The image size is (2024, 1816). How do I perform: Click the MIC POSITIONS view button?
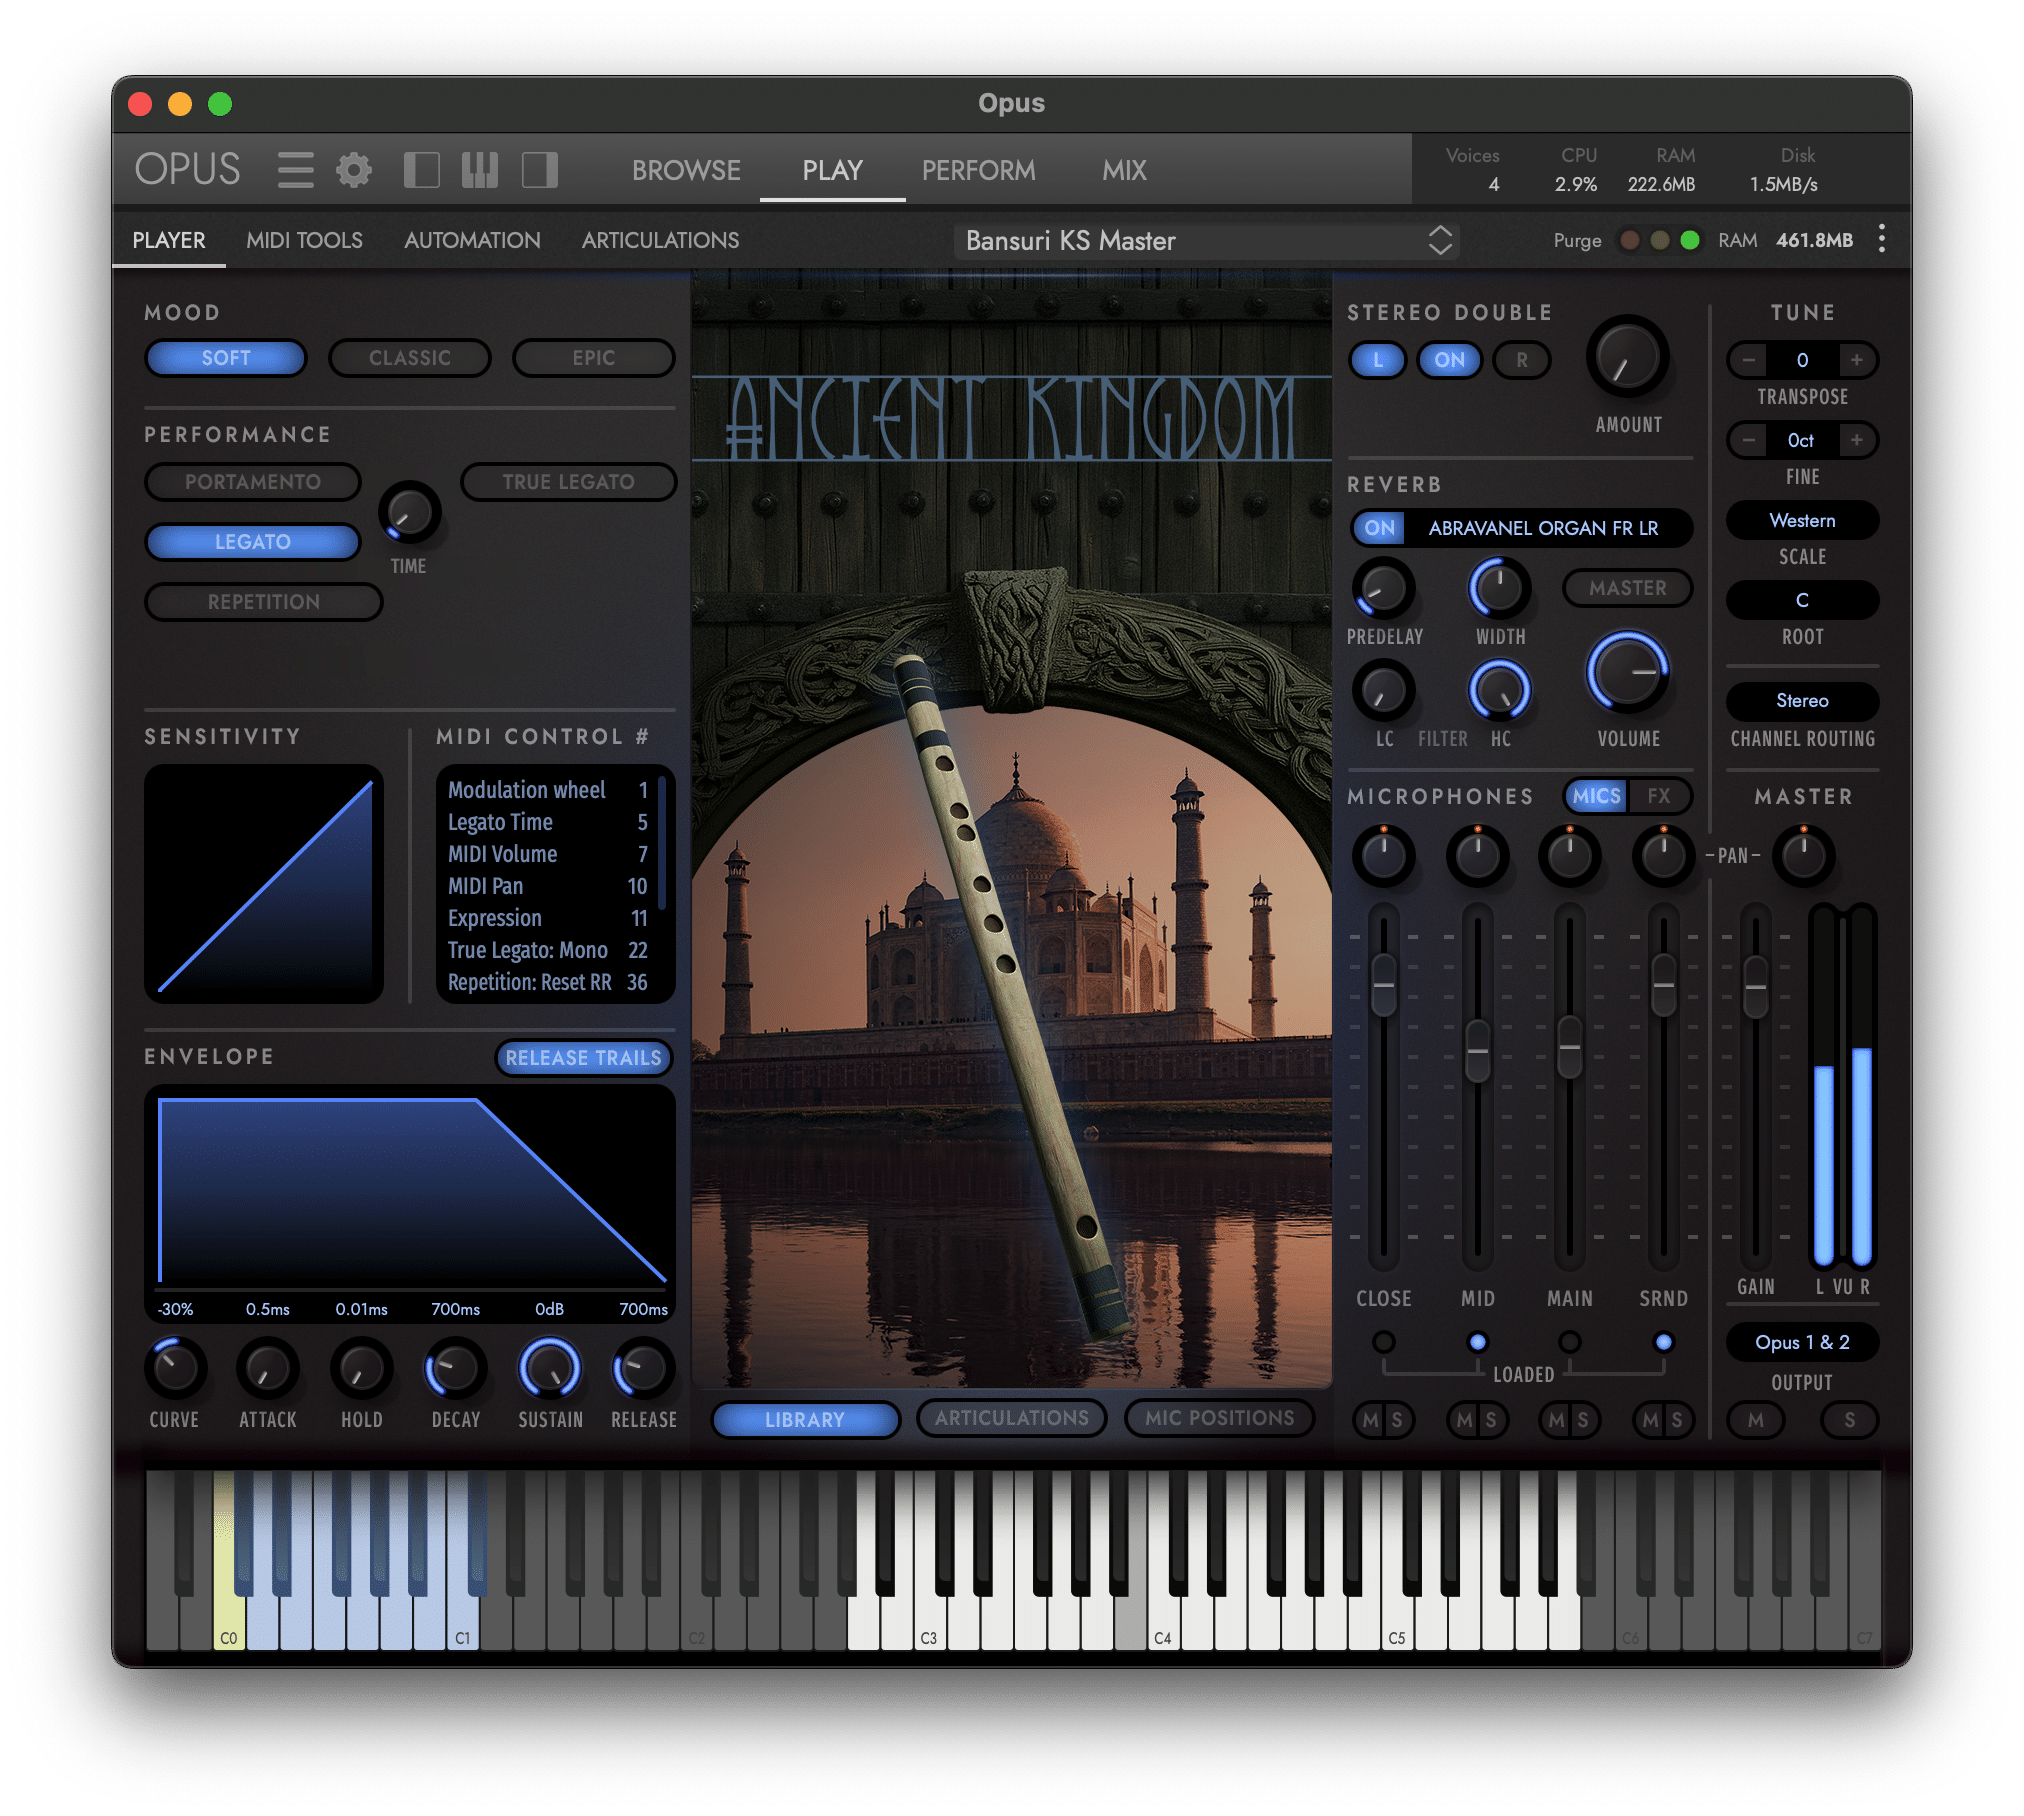tap(1219, 1419)
